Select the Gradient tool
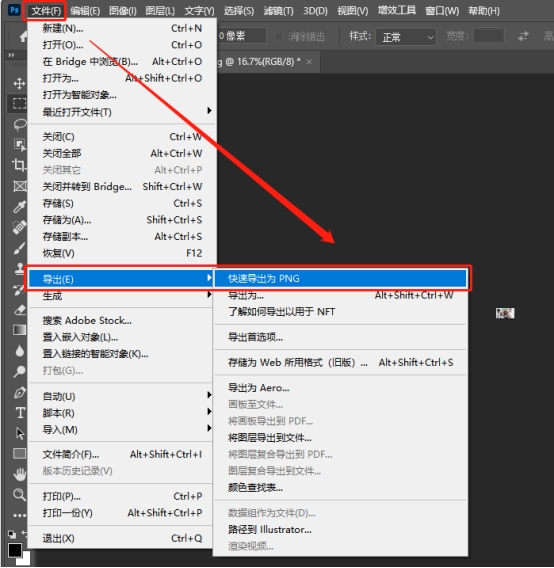The image size is (554, 568). coord(19,330)
